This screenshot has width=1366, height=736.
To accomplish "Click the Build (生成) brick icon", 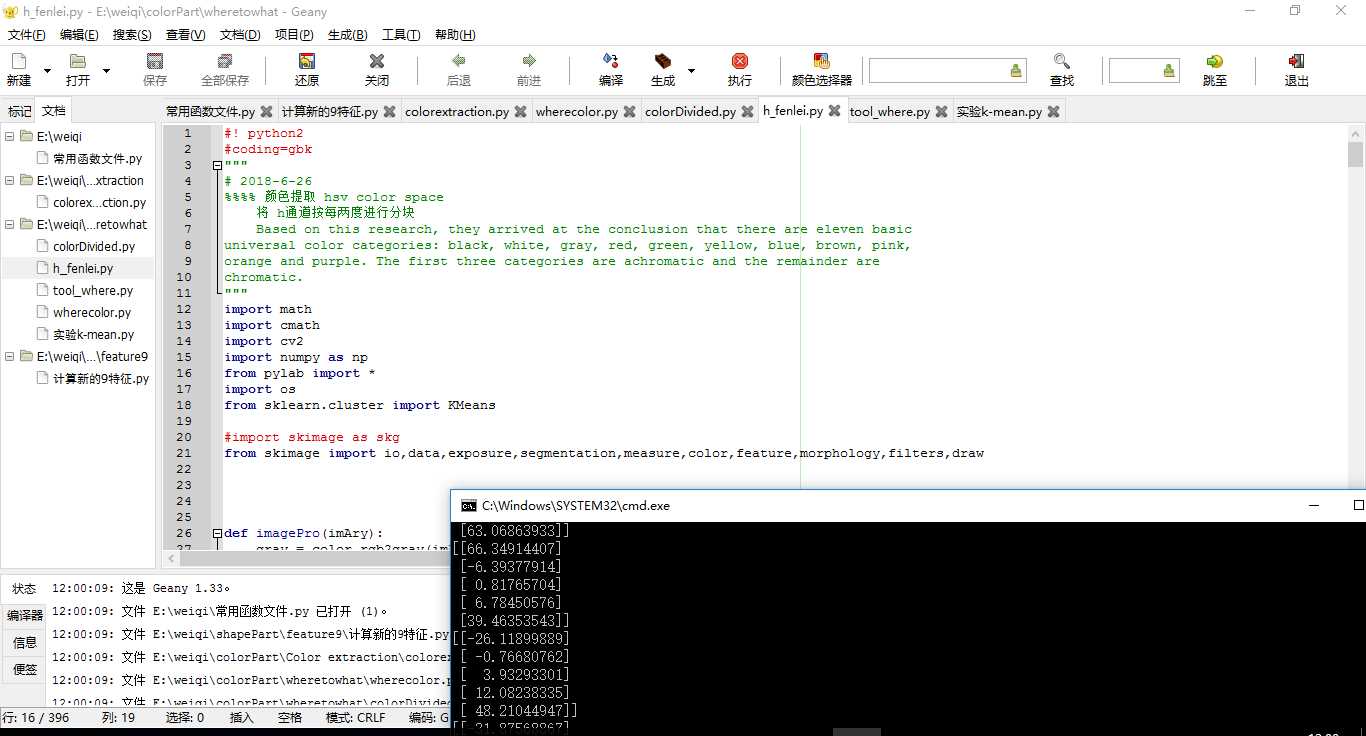I will point(662,62).
